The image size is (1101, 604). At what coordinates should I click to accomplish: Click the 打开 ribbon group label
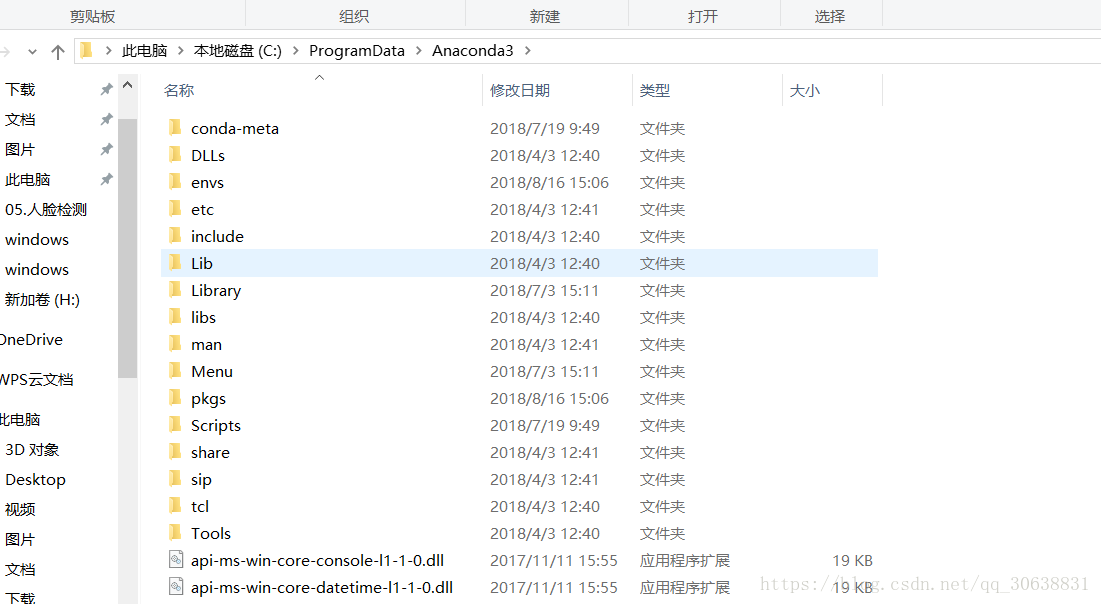(x=703, y=16)
